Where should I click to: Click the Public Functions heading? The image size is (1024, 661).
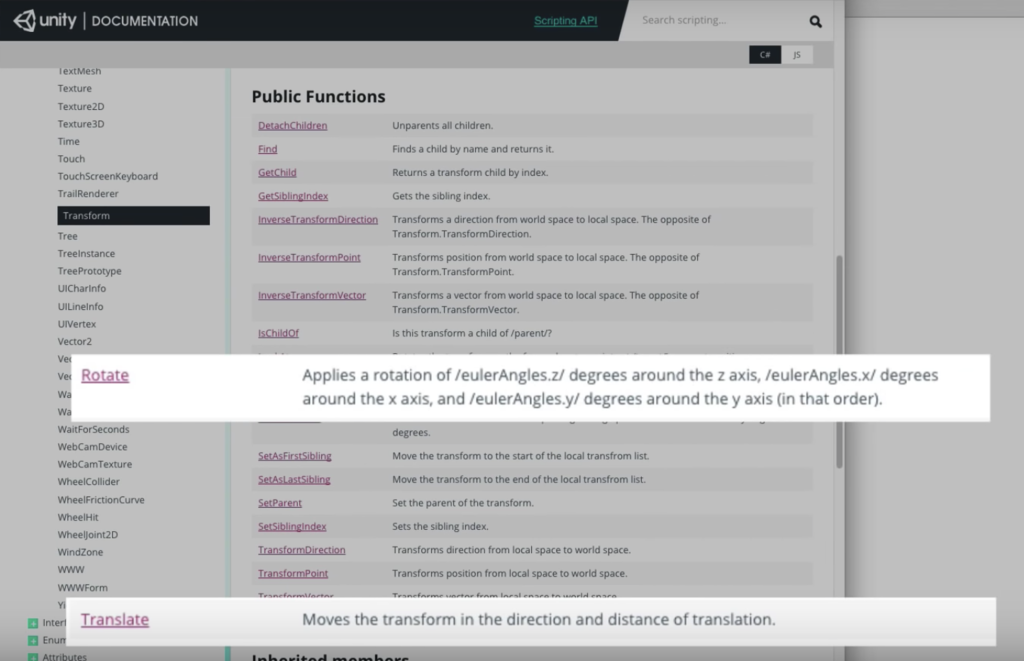coord(319,96)
